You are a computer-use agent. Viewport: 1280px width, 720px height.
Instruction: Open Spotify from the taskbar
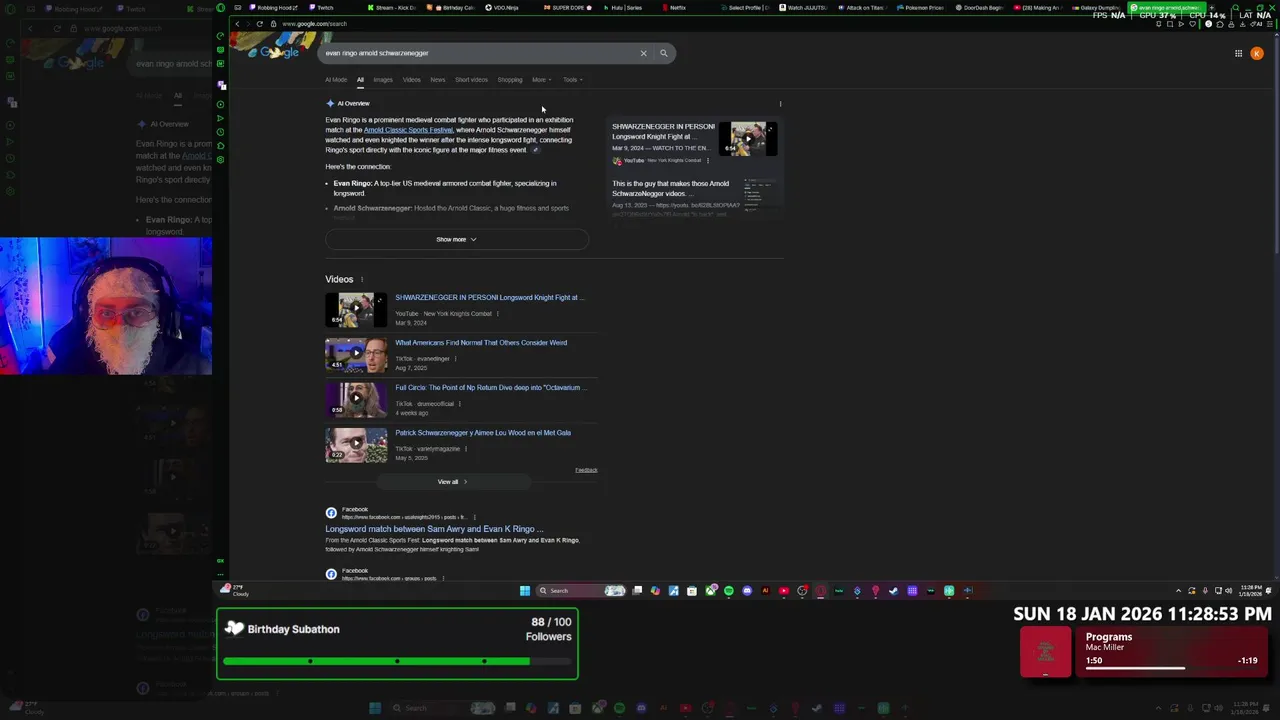click(729, 590)
